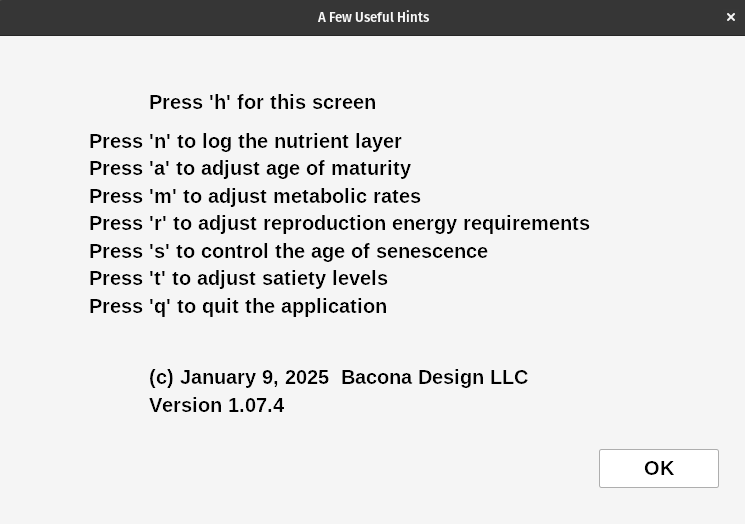
Task: Click the '(c)' copyright symbol text
Action: coord(161,377)
